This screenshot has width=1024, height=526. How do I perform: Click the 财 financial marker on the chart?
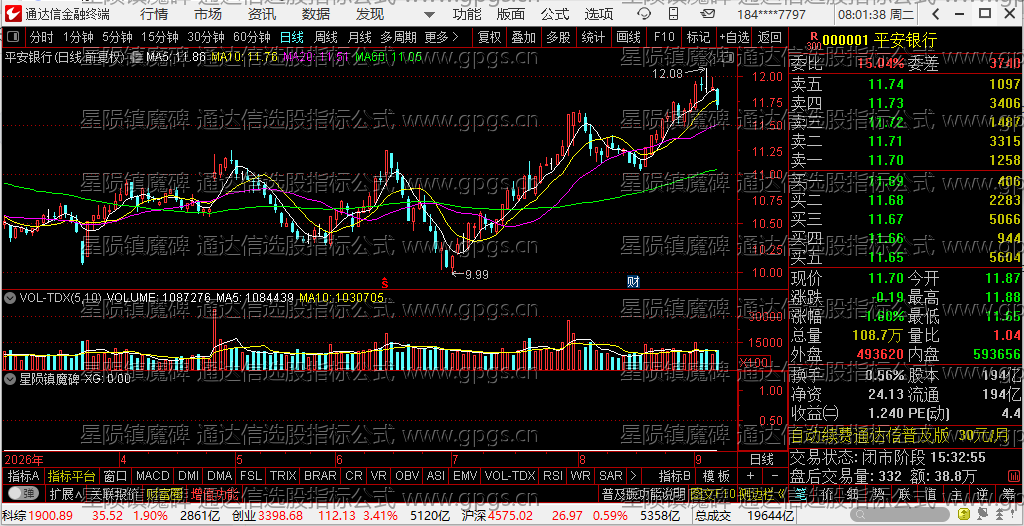(x=633, y=282)
